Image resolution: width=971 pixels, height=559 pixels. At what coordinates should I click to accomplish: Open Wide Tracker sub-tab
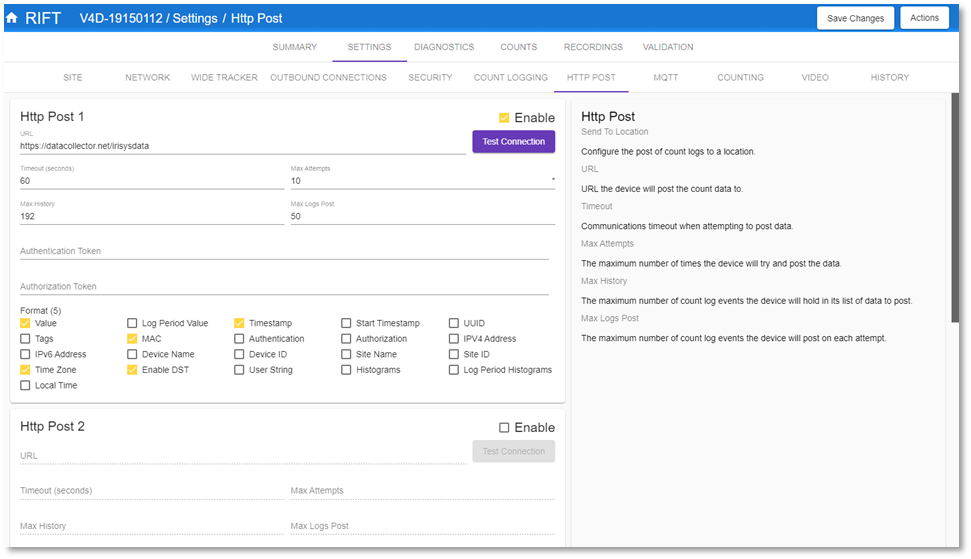pos(224,77)
